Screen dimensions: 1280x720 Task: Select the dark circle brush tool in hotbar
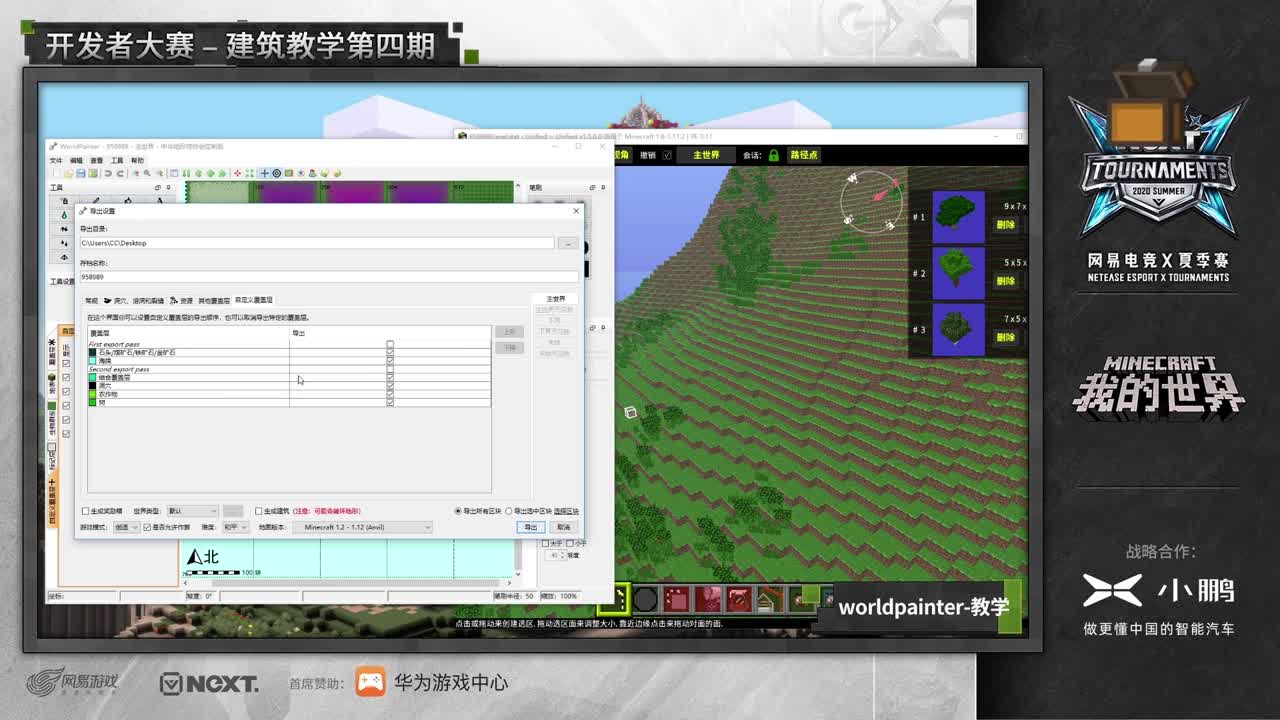pos(646,599)
